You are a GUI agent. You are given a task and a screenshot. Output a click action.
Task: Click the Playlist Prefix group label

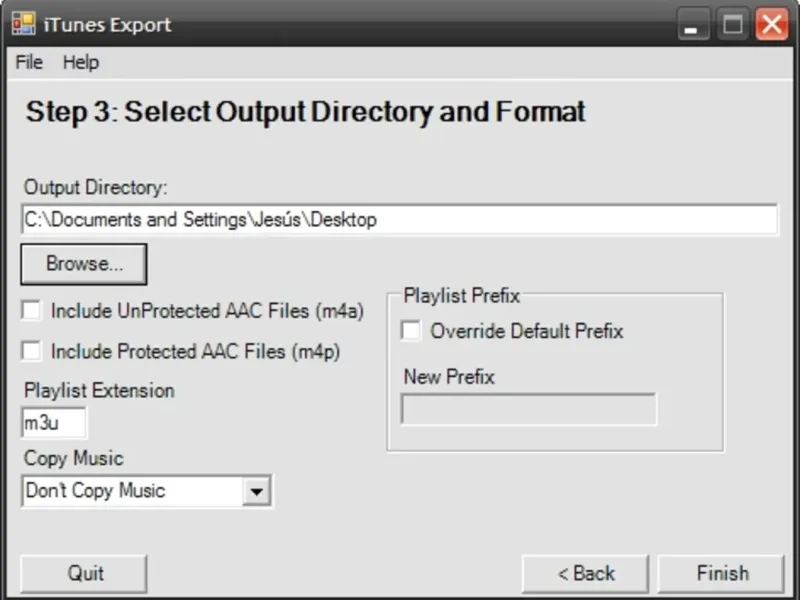coord(461,295)
